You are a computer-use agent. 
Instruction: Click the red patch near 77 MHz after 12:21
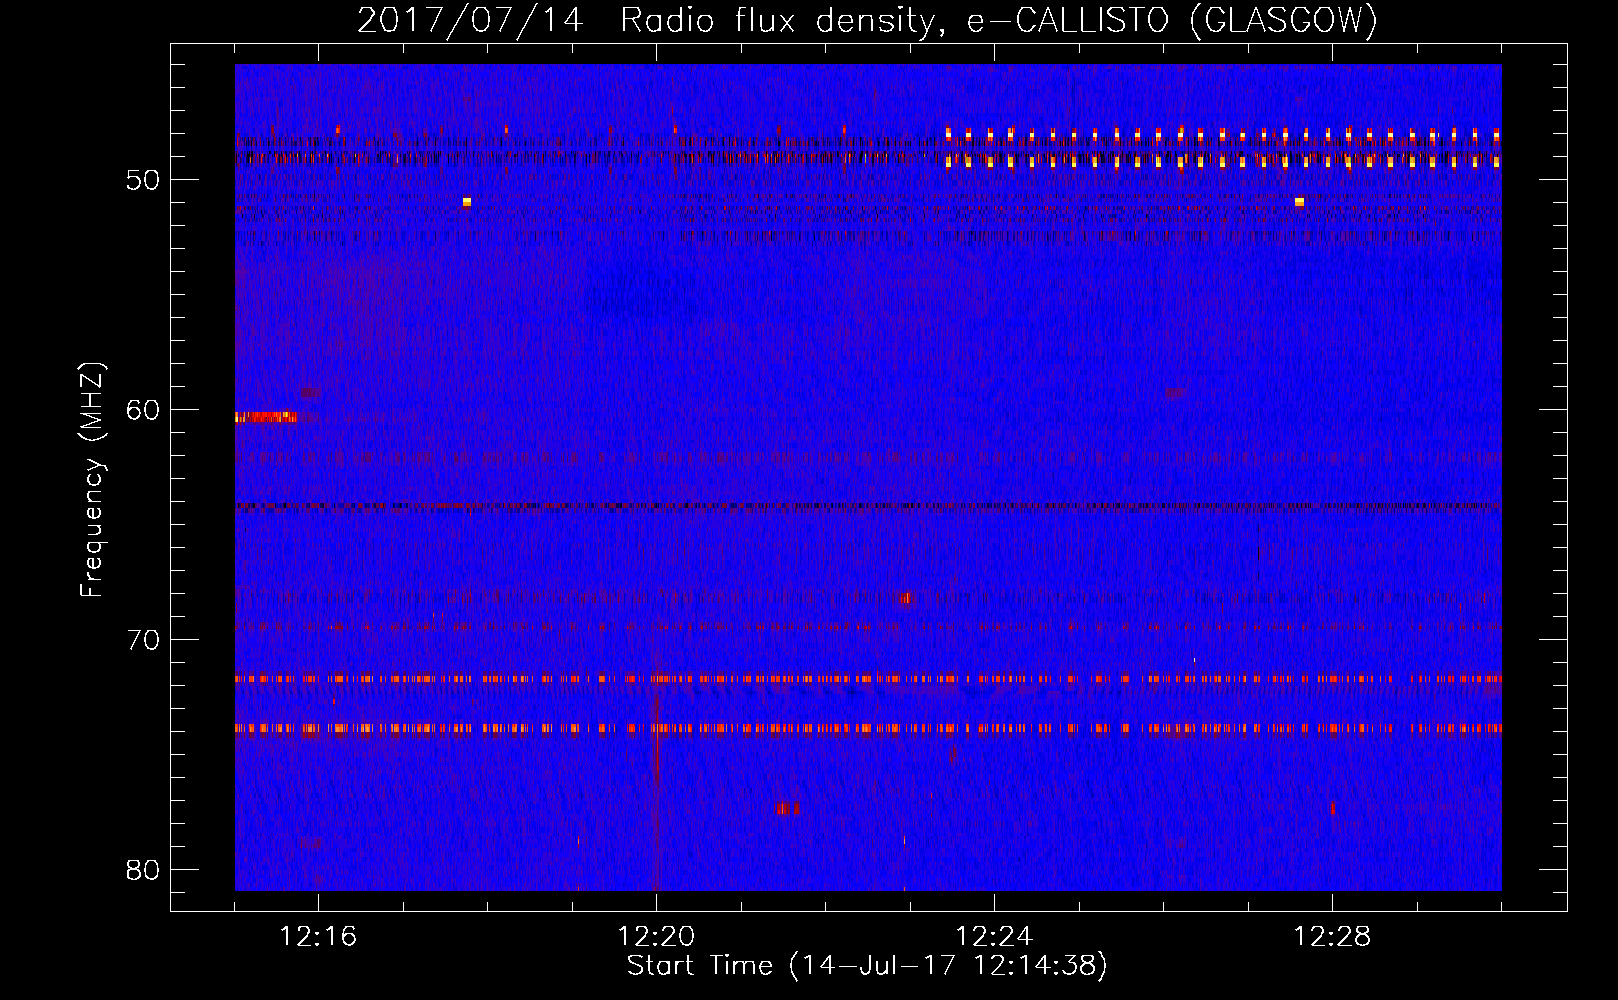click(x=788, y=808)
